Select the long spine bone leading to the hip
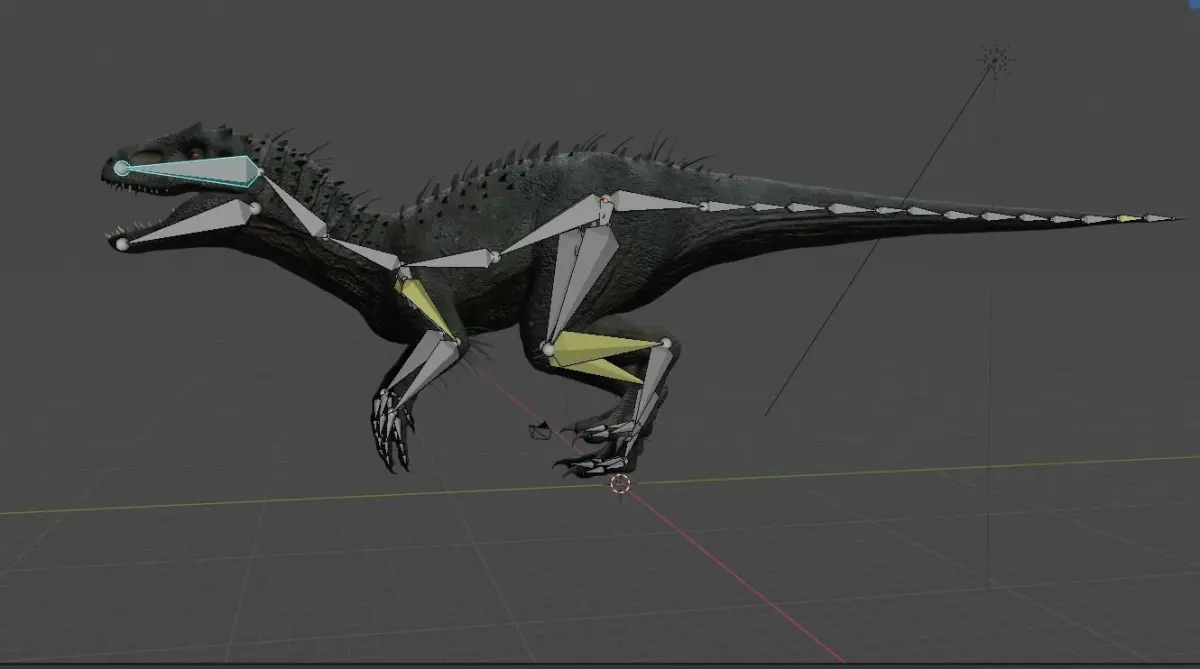 tap(553, 225)
